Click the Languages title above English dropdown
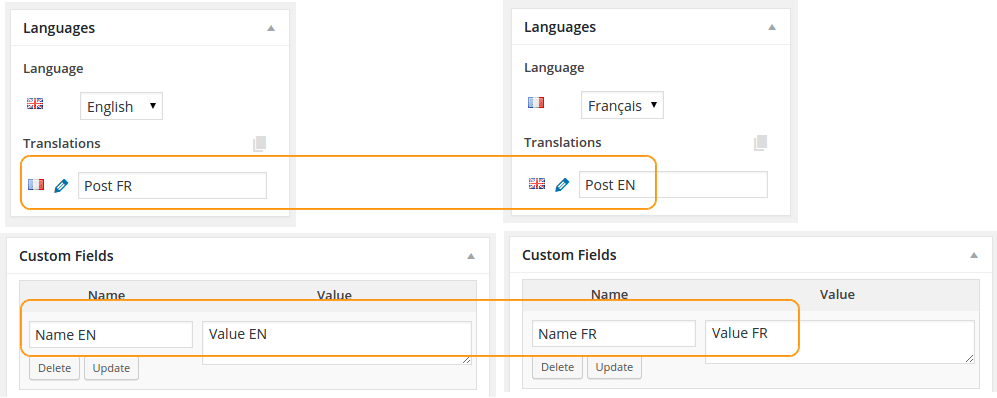 (59, 28)
